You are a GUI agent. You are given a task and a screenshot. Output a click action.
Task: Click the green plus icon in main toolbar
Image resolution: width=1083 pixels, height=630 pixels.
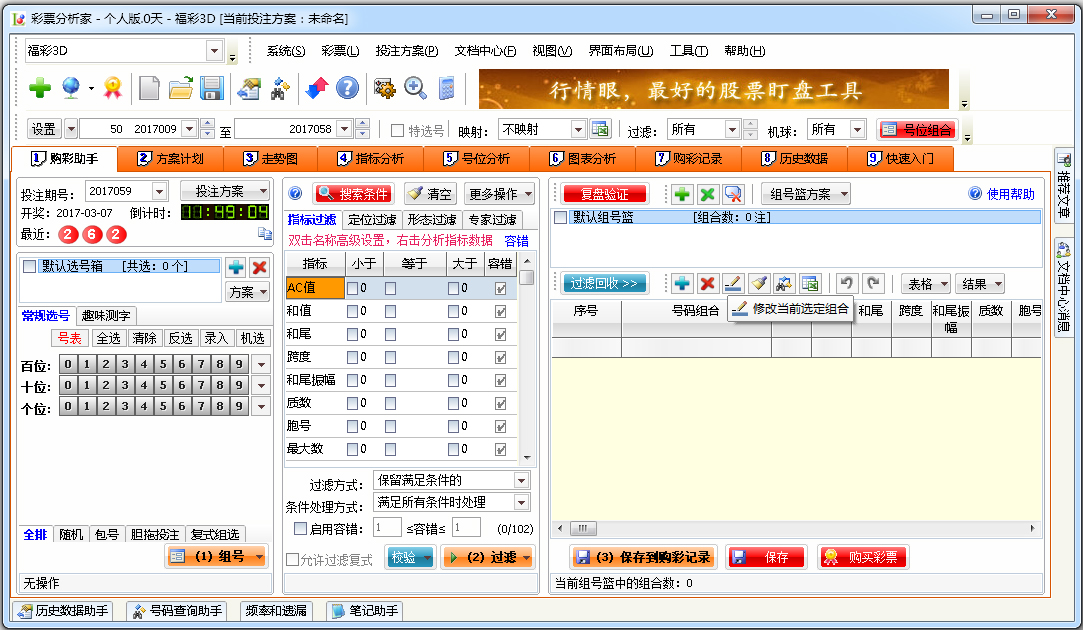[39, 88]
